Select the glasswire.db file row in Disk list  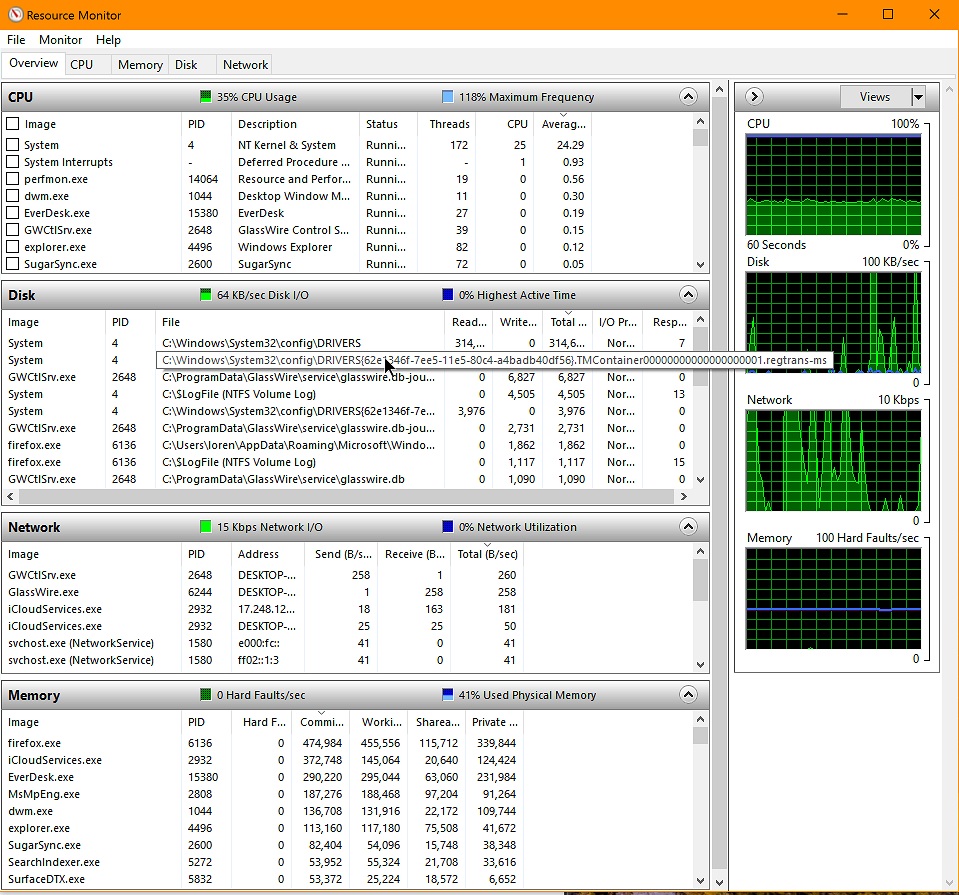click(x=348, y=479)
